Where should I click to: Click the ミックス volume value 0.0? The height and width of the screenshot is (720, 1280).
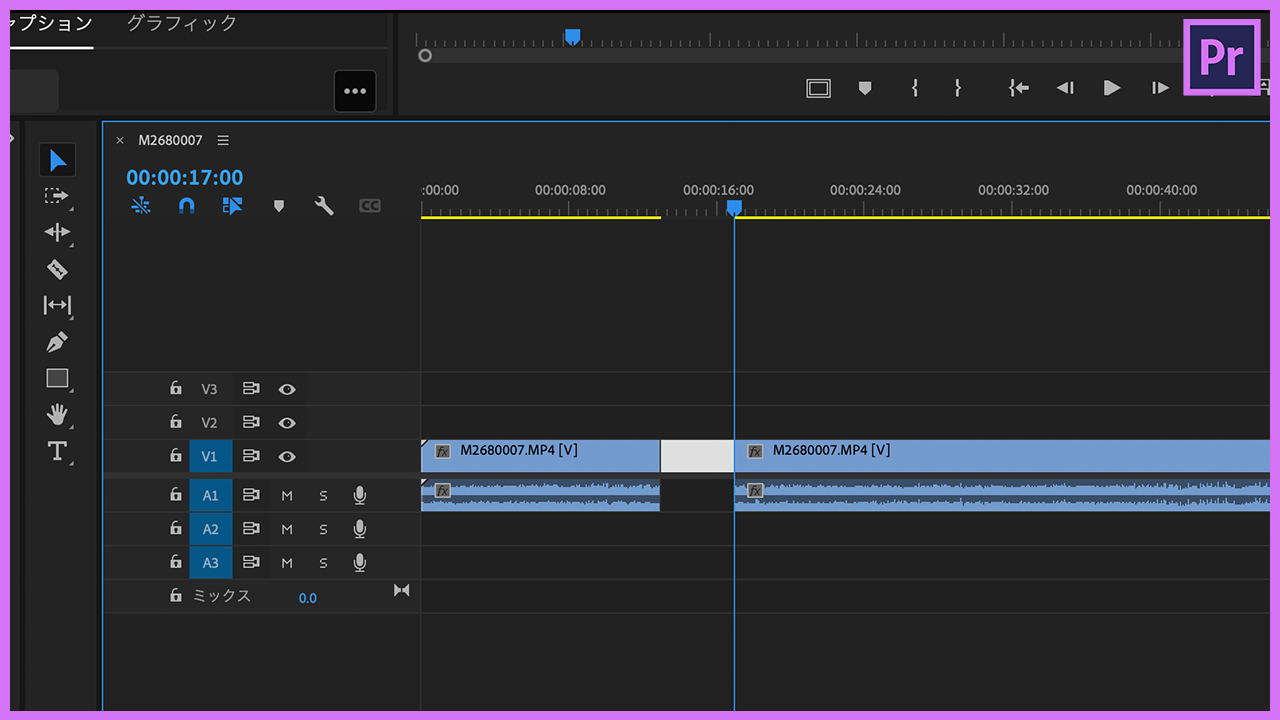tap(308, 598)
